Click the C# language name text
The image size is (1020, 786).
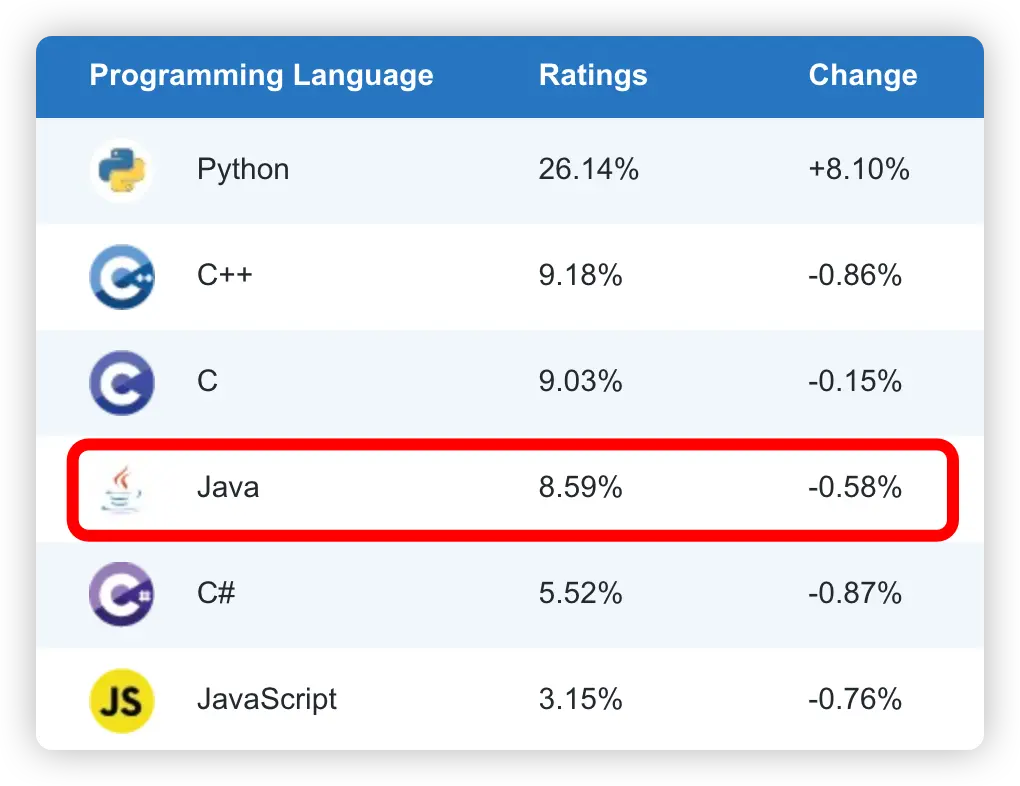tap(216, 594)
